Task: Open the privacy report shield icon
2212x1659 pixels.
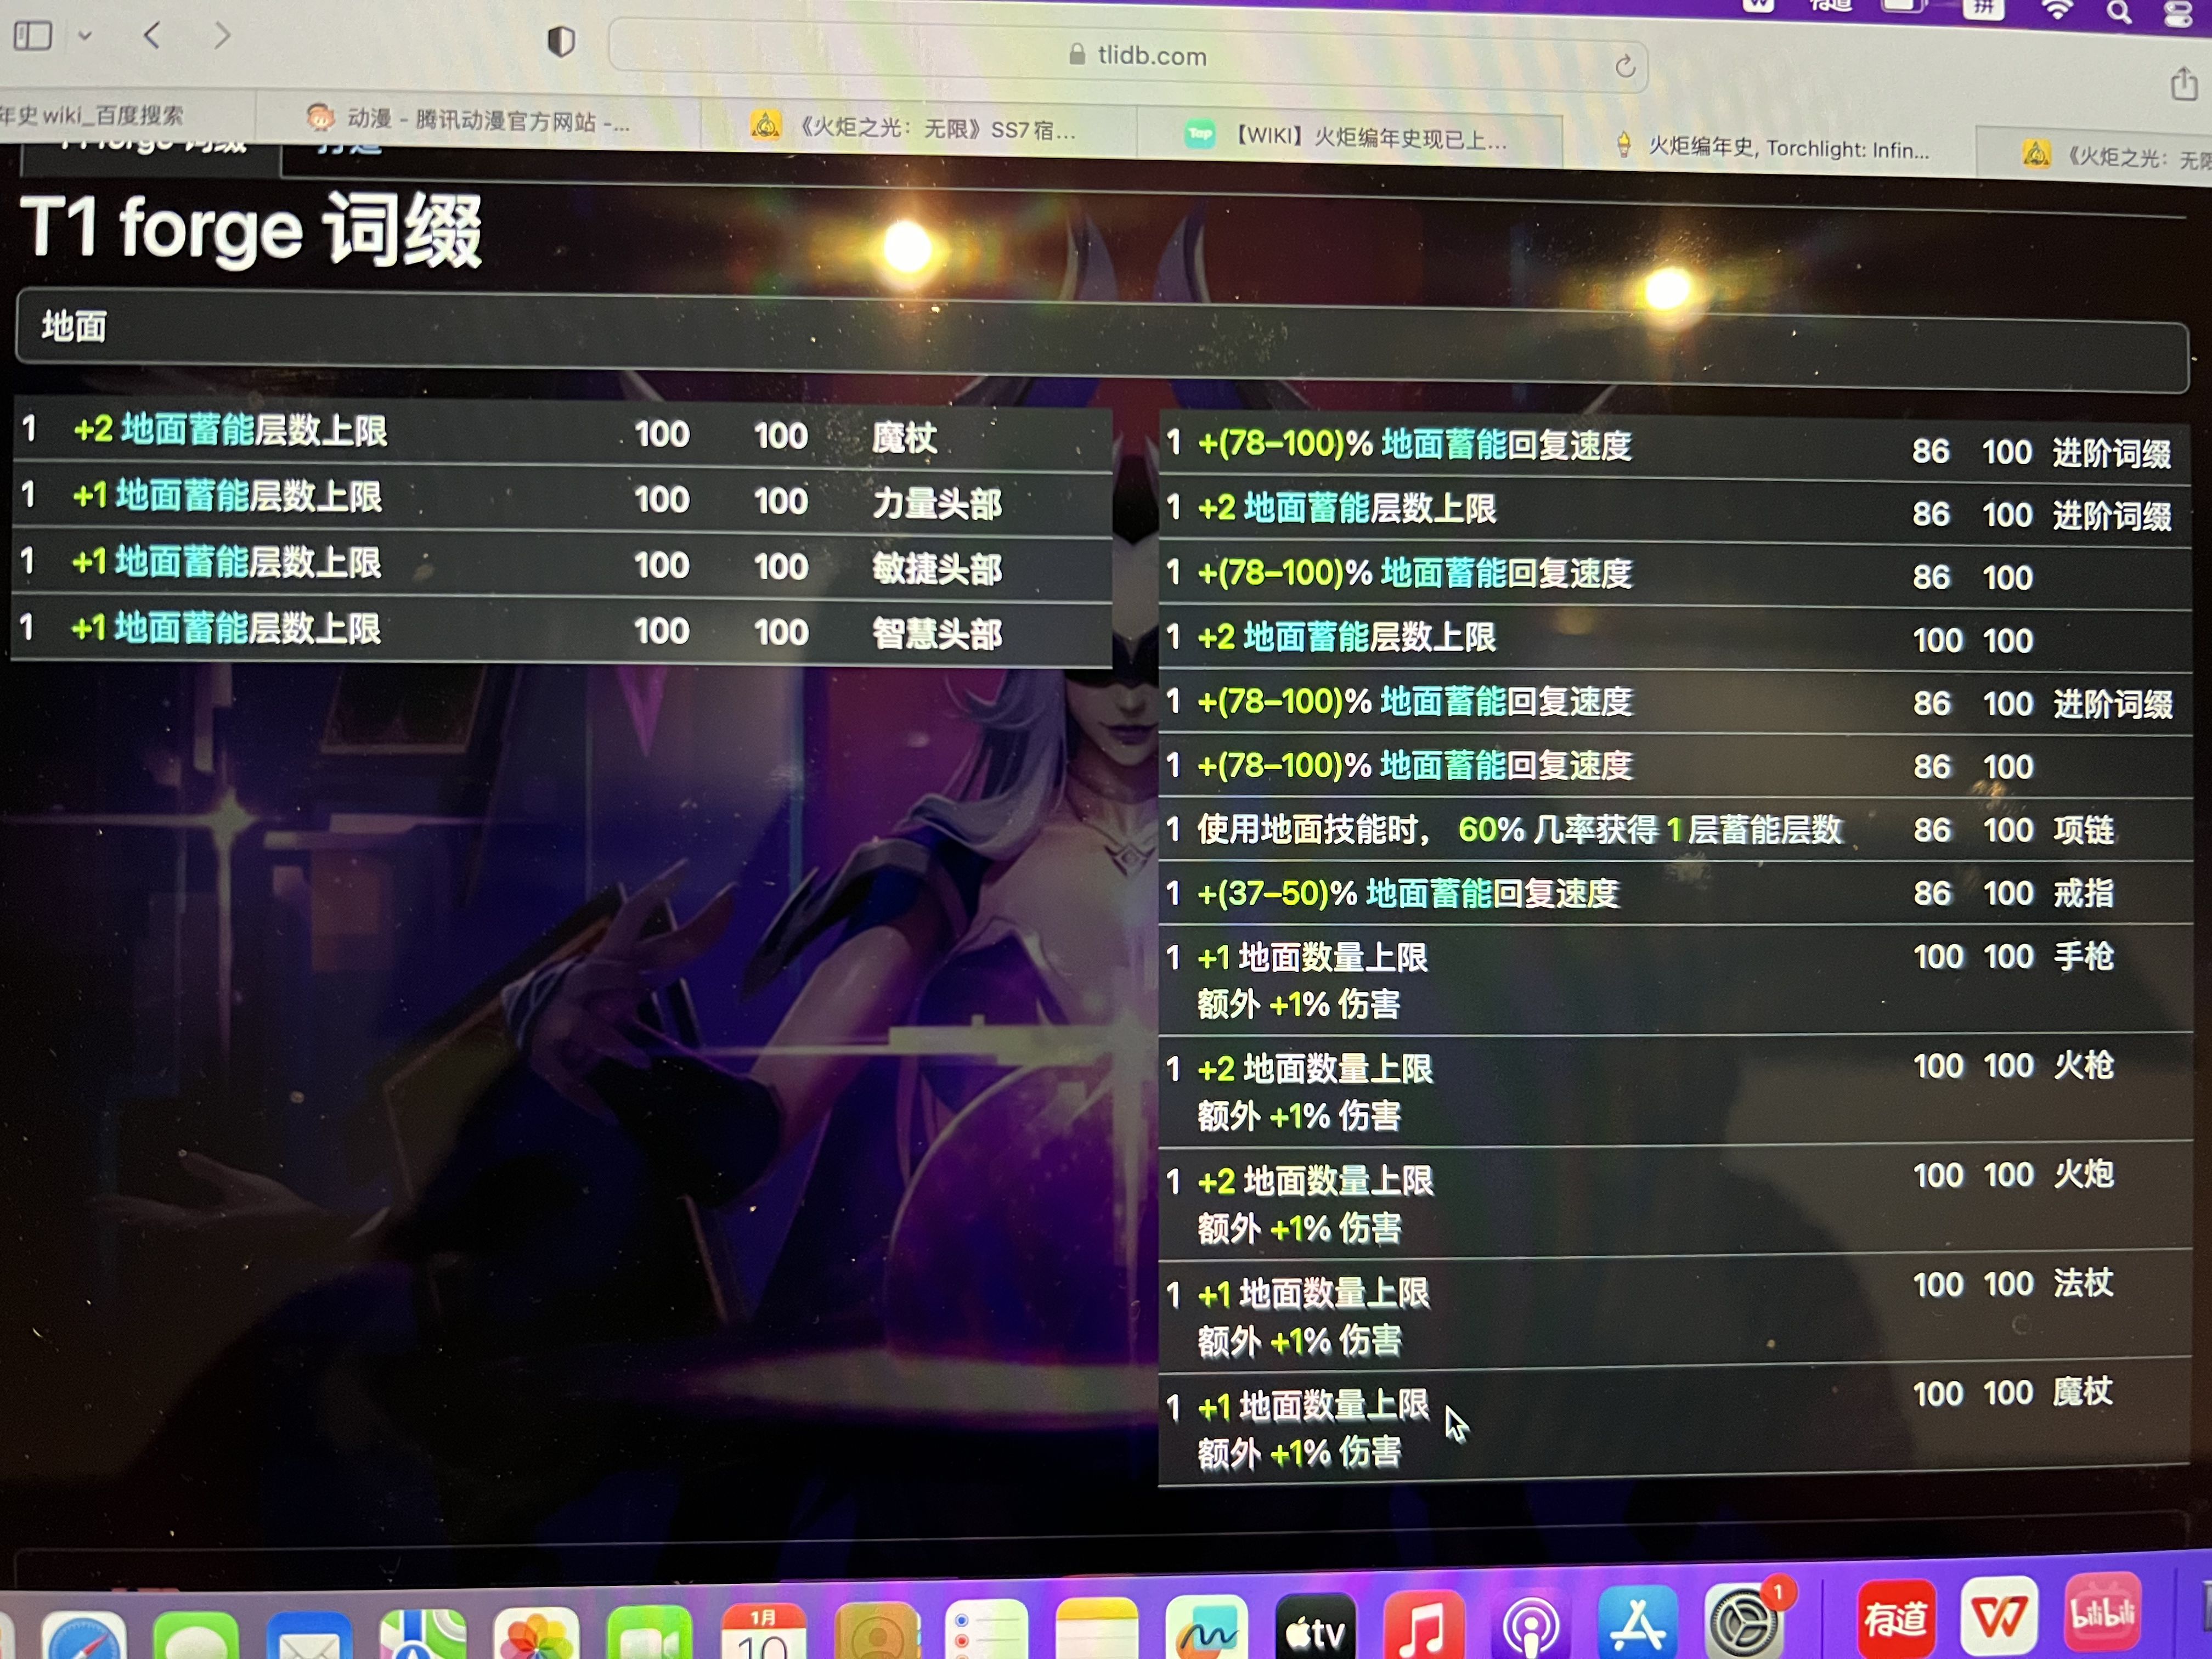Action: pos(561,42)
